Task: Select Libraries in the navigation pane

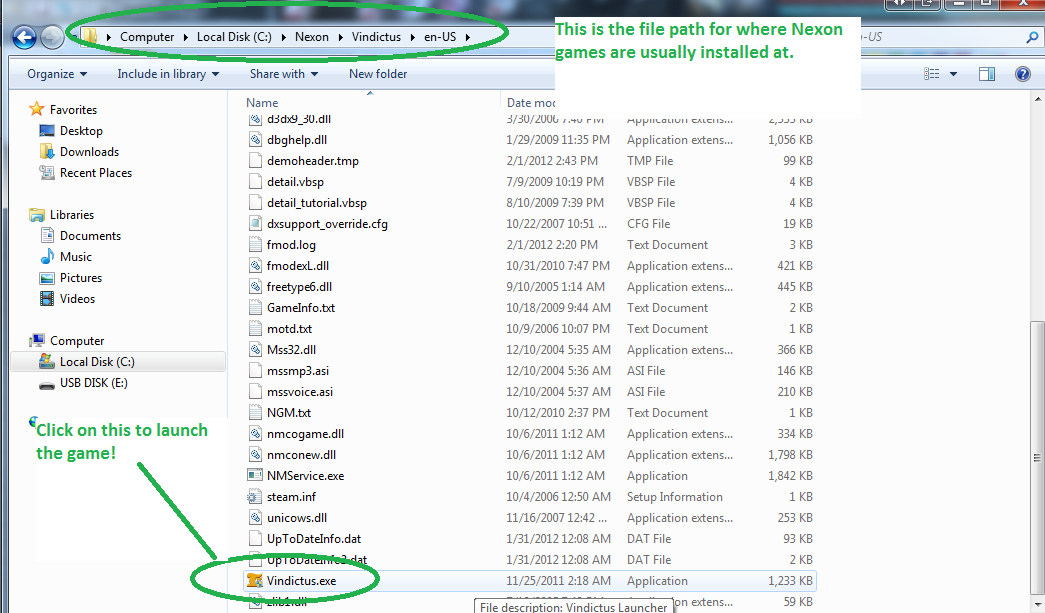Action: coord(71,215)
